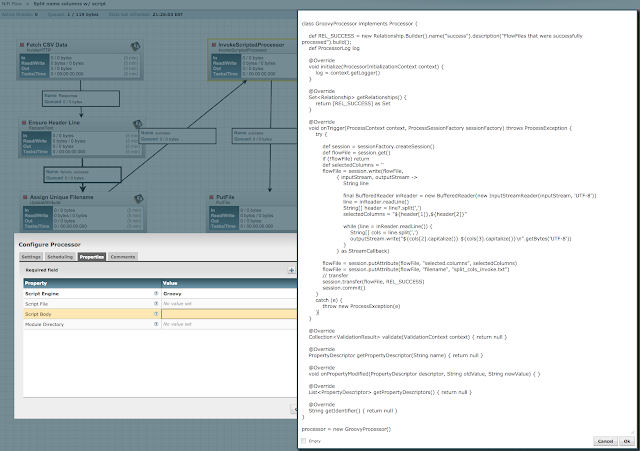Open help icon for Script File property
The image size is (640, 451).
coord(156,304)
